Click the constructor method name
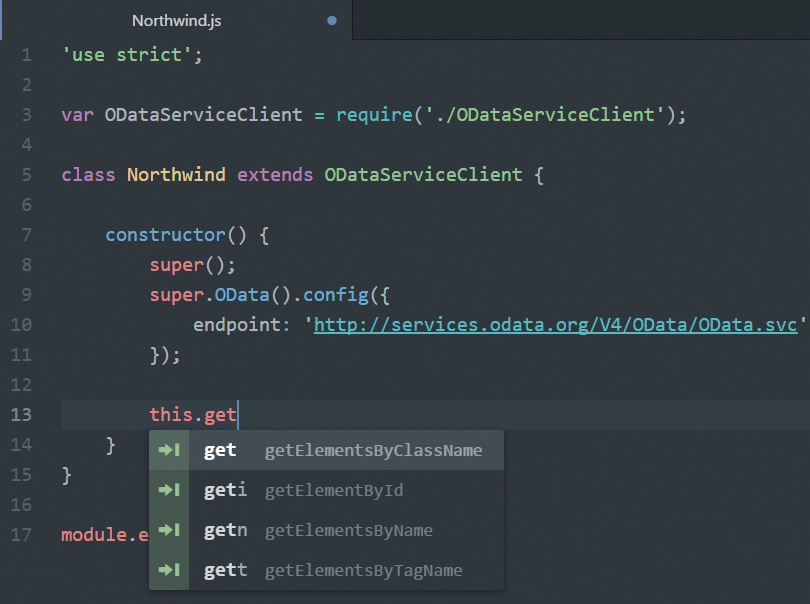Screen dimensions: 810x604 pos(165,235)
